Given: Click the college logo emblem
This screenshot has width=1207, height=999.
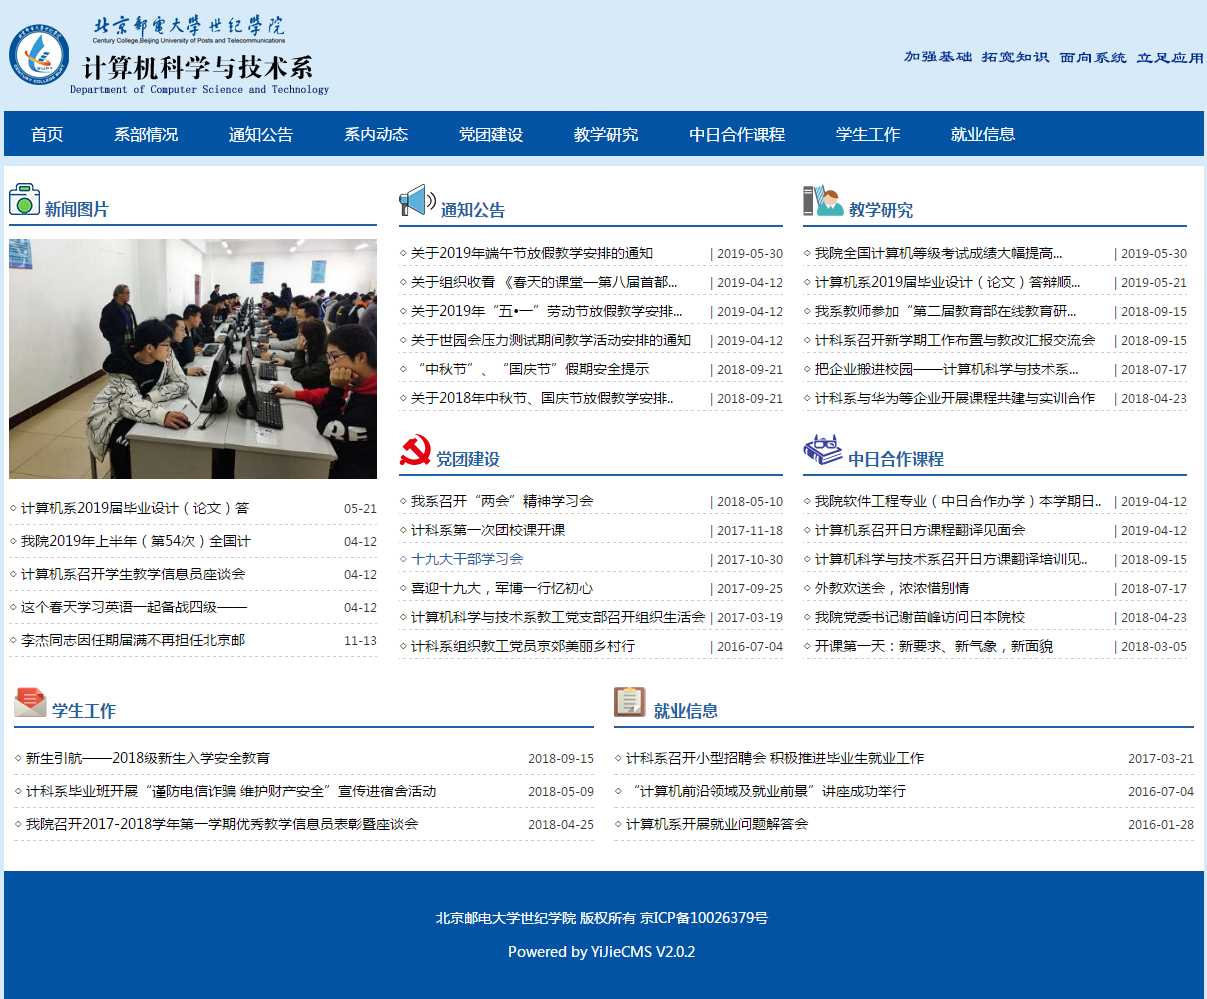Looking at the screenshot, I should coord(39,55).
